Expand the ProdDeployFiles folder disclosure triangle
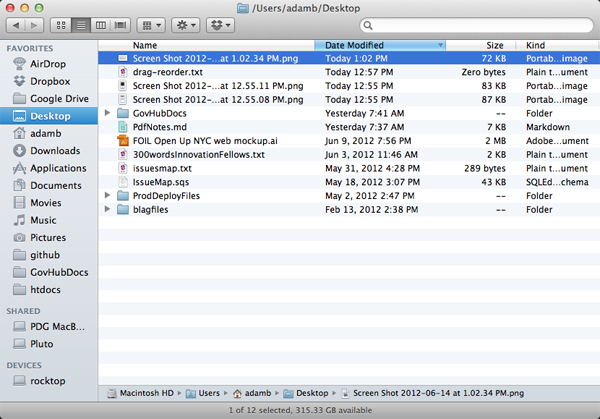The height and width of the screenshot is (419, 600). pos(108,195)
